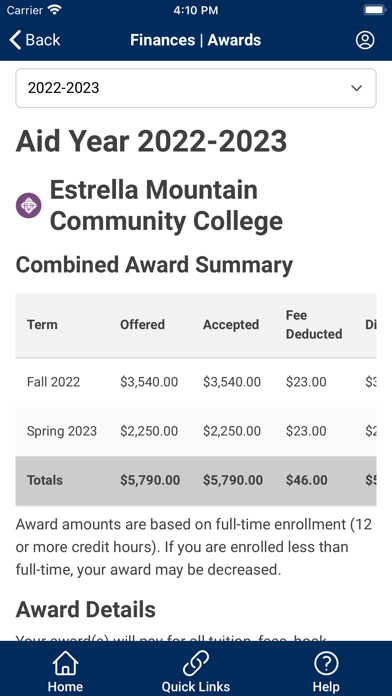
Task: Tap the Help question mark icon
Action: [326, 663]
